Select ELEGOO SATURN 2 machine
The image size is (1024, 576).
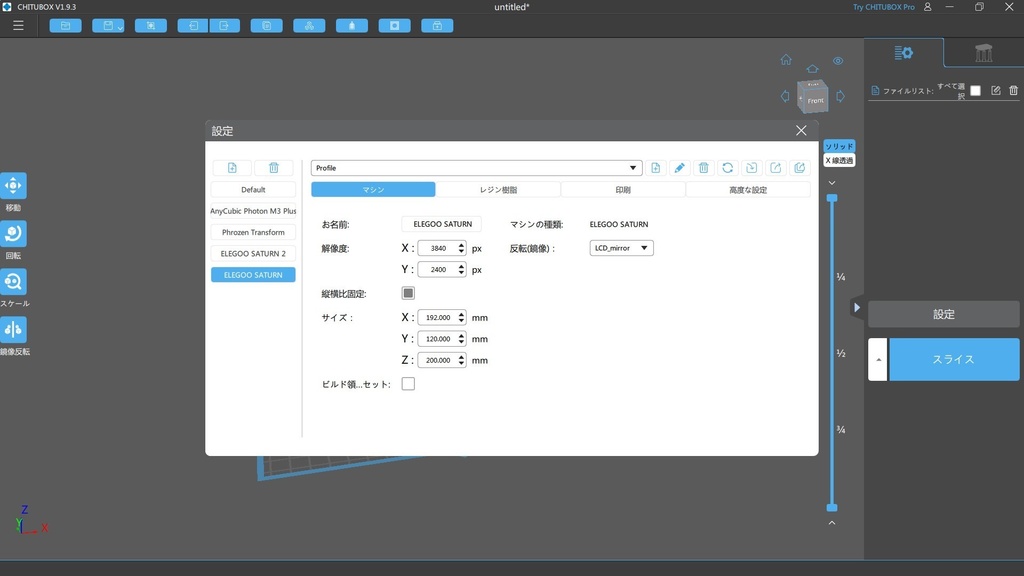point(253,253)
